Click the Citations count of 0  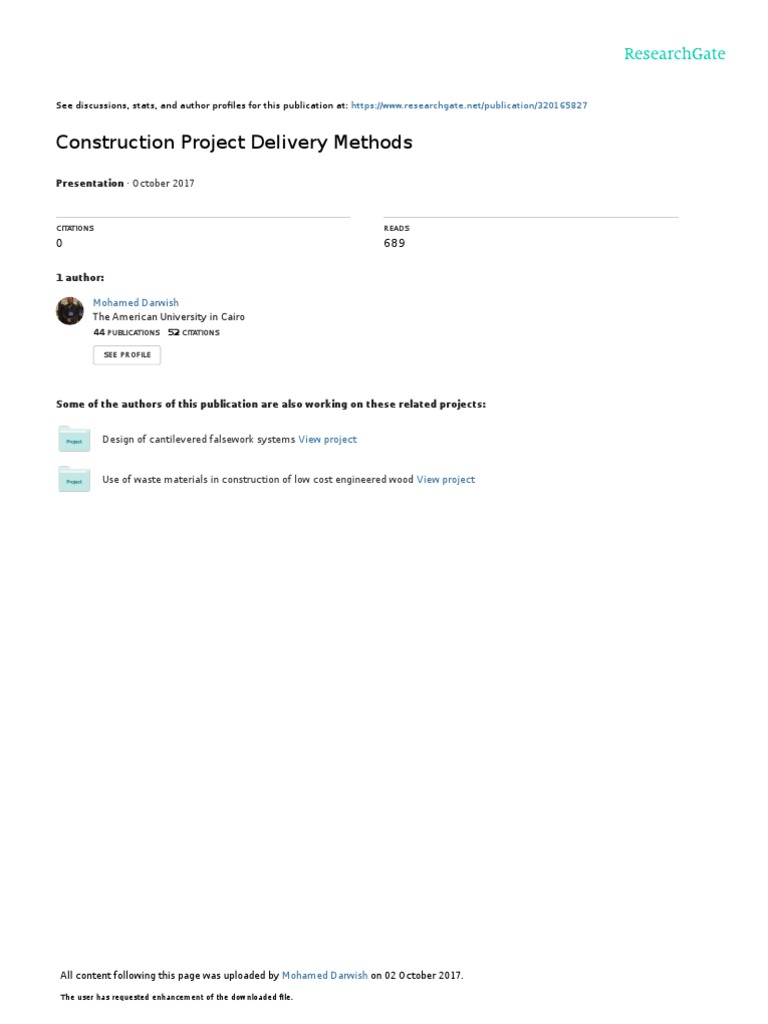(x=59, y=243)
